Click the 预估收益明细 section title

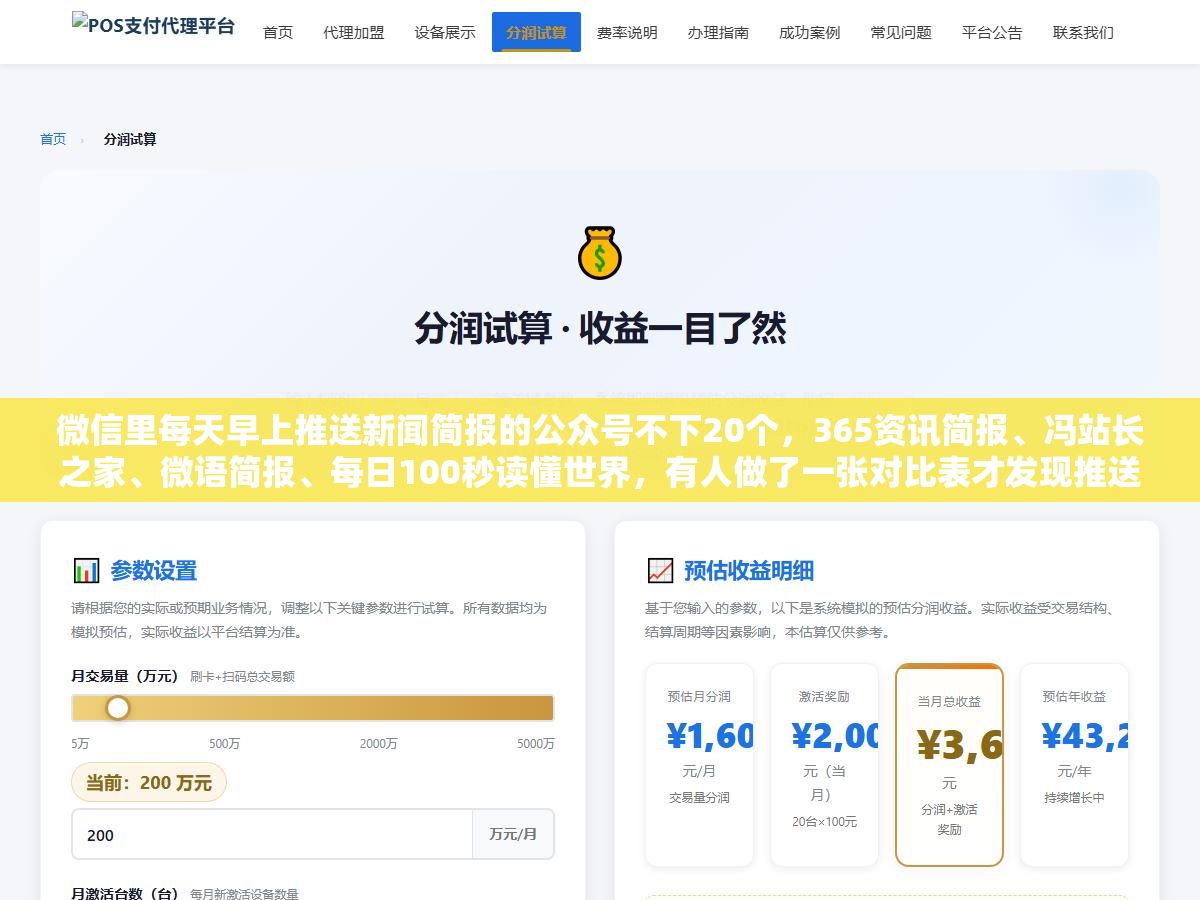click(748, 571)
